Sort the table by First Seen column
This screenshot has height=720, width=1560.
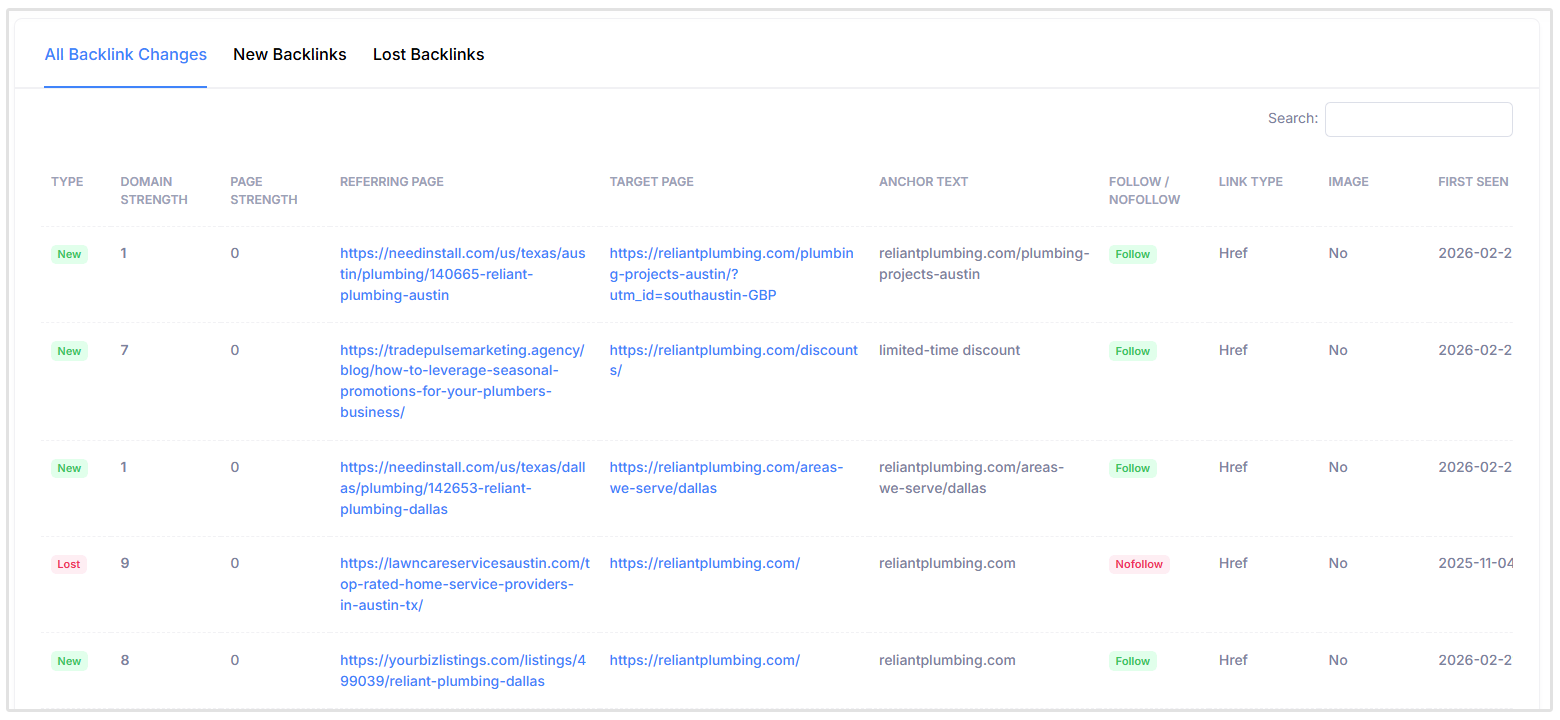1472,181
